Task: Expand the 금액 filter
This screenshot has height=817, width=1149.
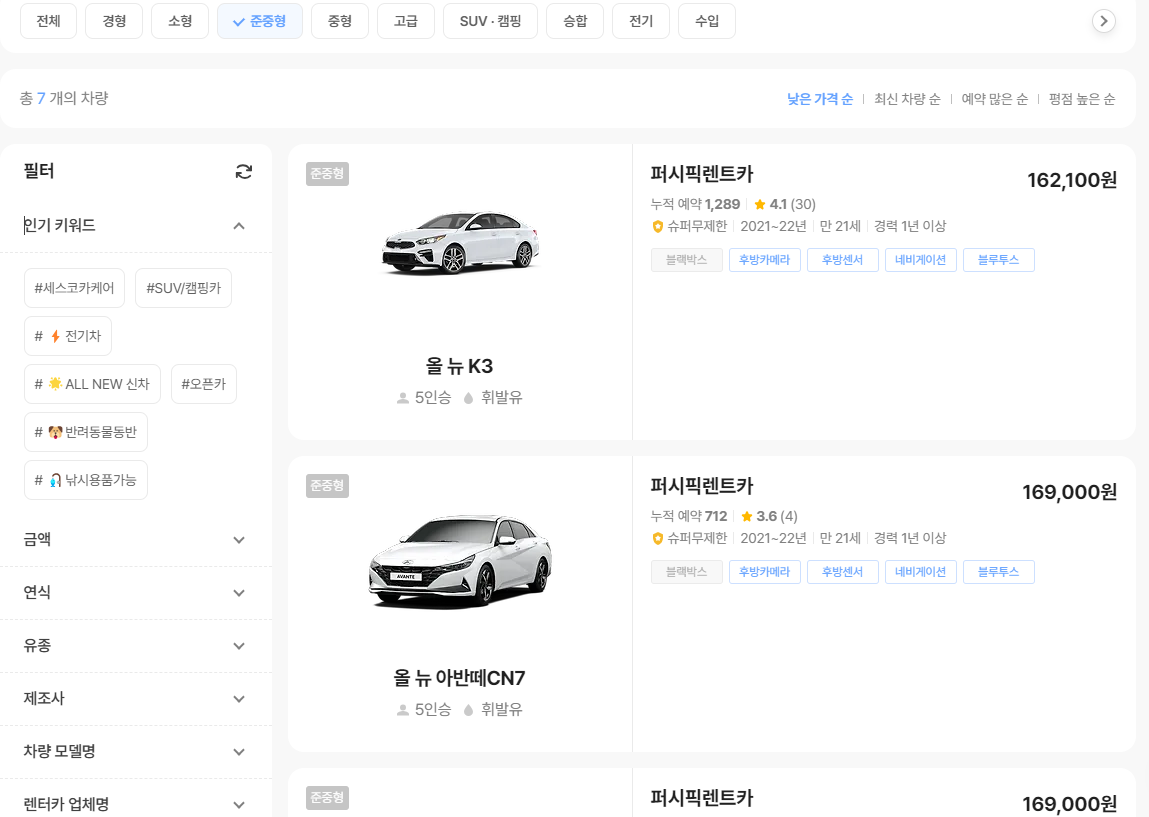Action: coord(239,540)
